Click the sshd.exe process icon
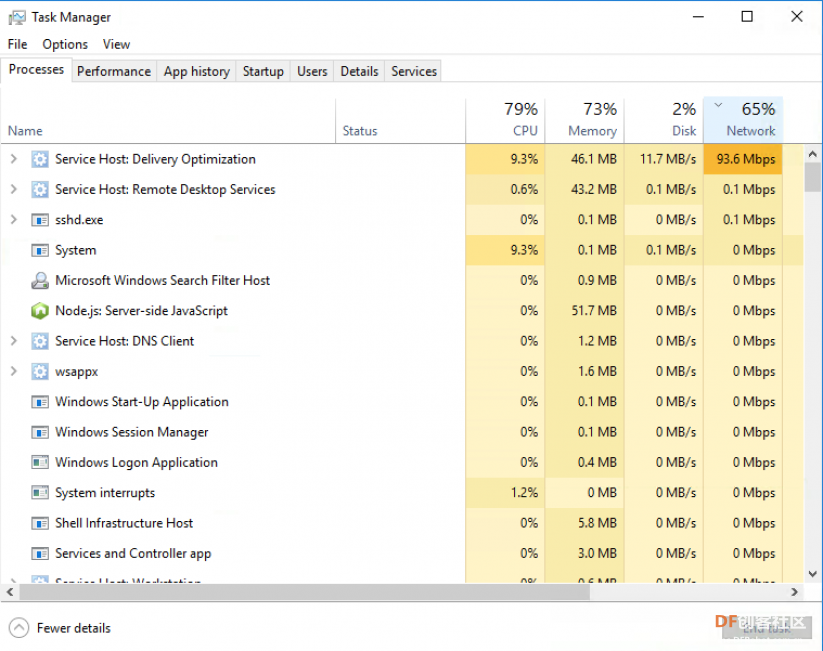Viewport: 823px width, 651px height. [x=40, y=220]
